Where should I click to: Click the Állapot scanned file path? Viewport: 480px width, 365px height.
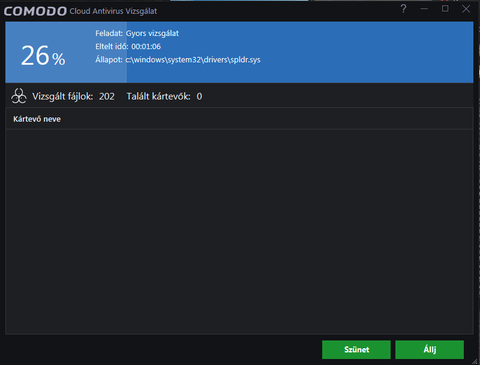pyautogui.click(x=193, y=60)
